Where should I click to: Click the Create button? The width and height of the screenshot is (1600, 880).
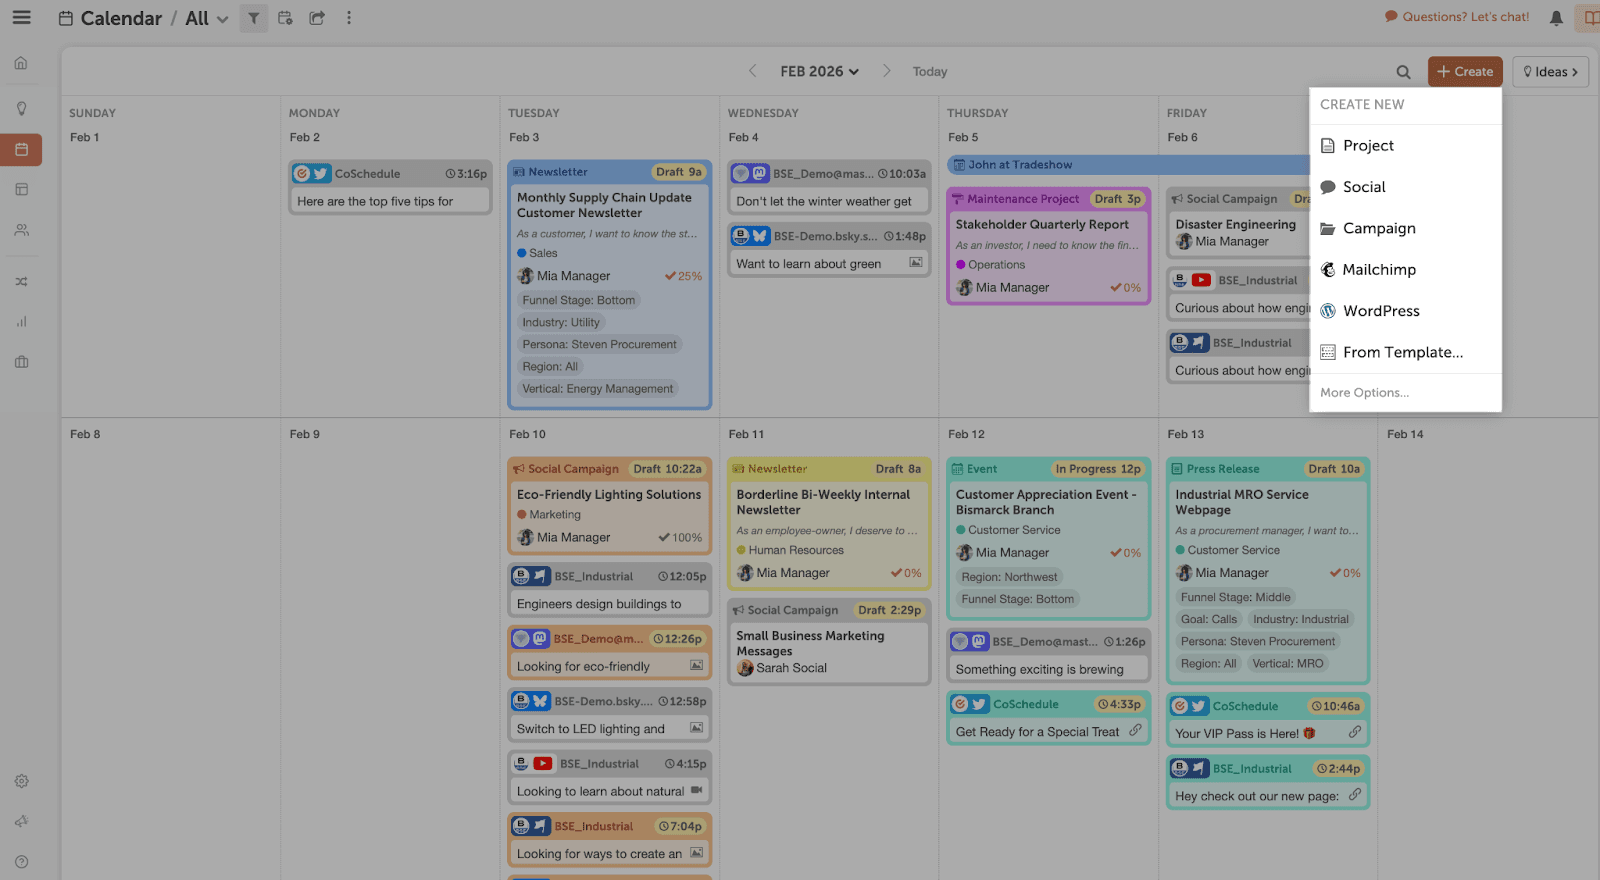click(x=1465, y=71)
